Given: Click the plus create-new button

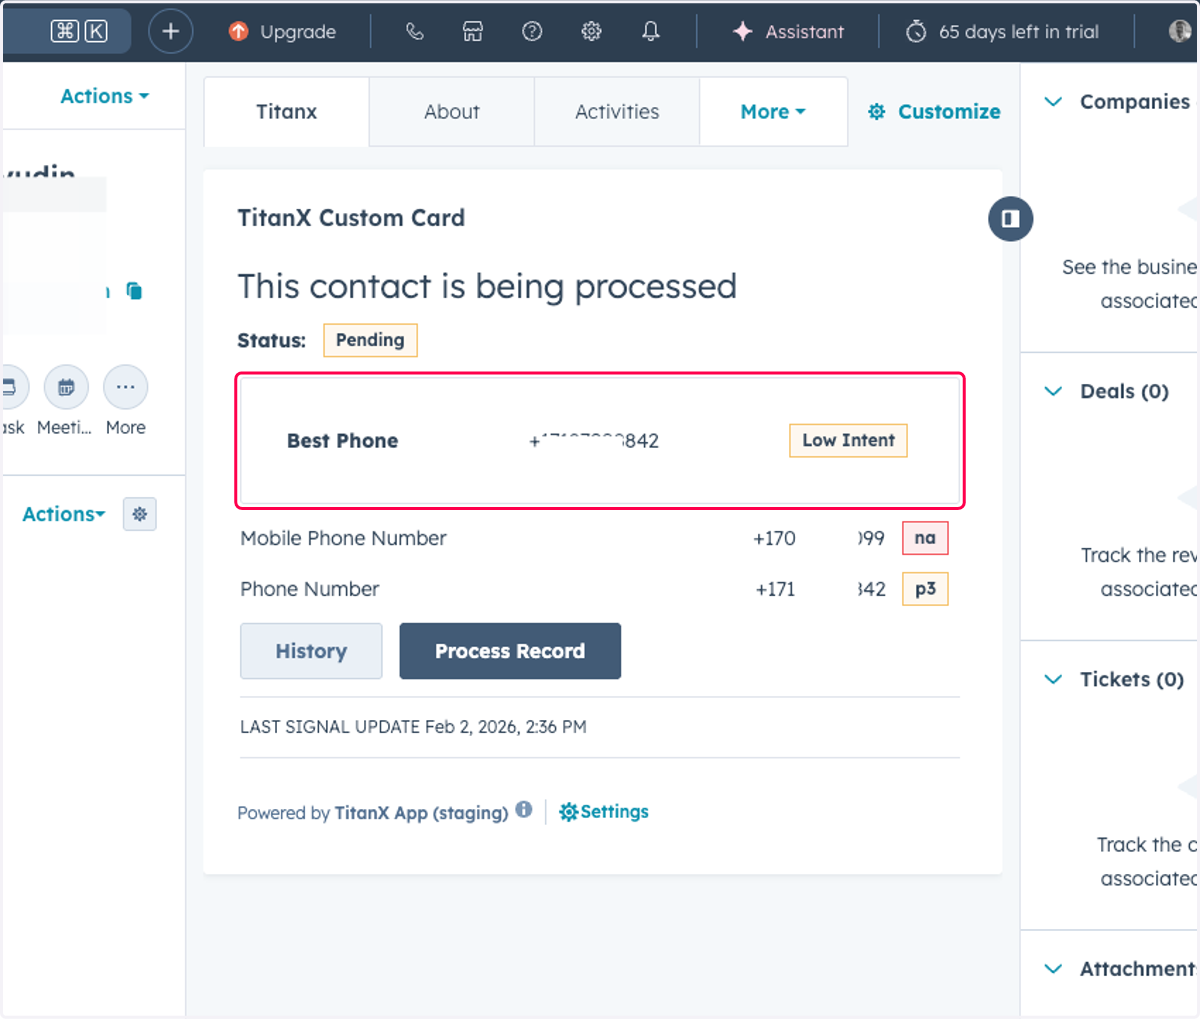Looking at the screenshot, I should (x=170, y=31).
